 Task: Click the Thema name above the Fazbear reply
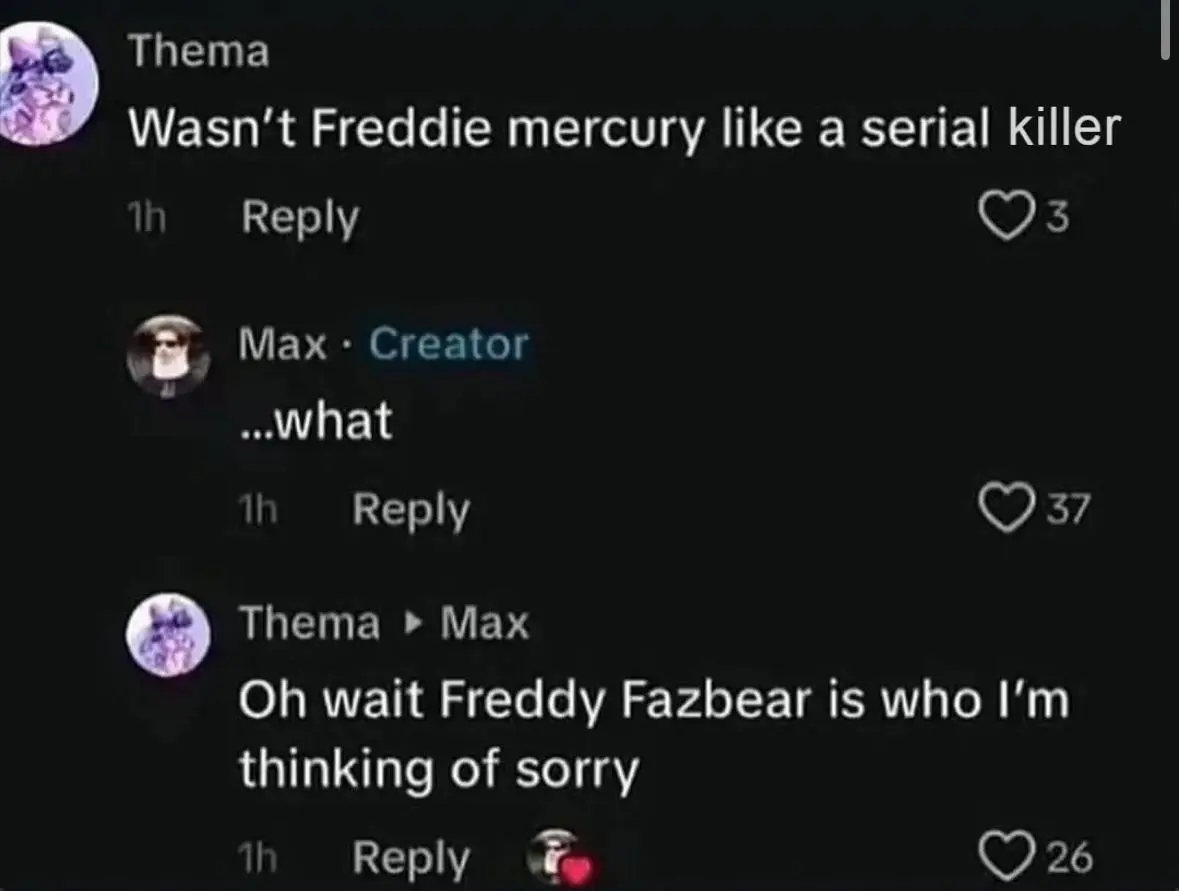[307, 625]
